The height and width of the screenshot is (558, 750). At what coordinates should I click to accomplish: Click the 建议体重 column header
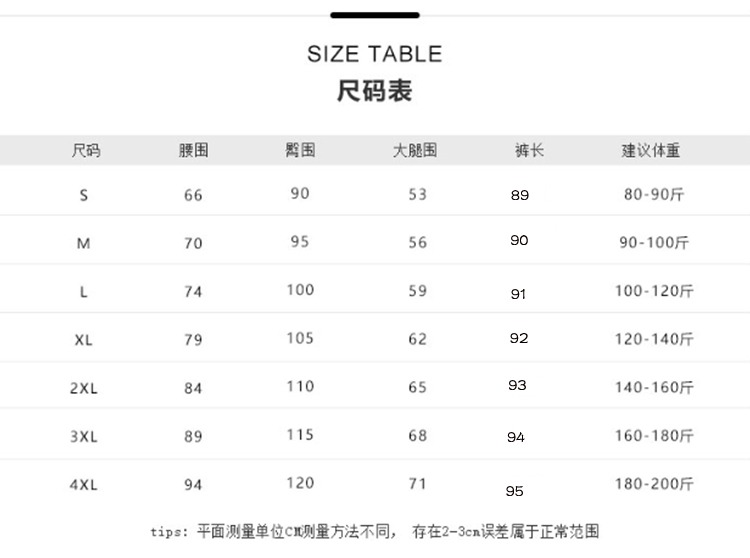[651, 150]
